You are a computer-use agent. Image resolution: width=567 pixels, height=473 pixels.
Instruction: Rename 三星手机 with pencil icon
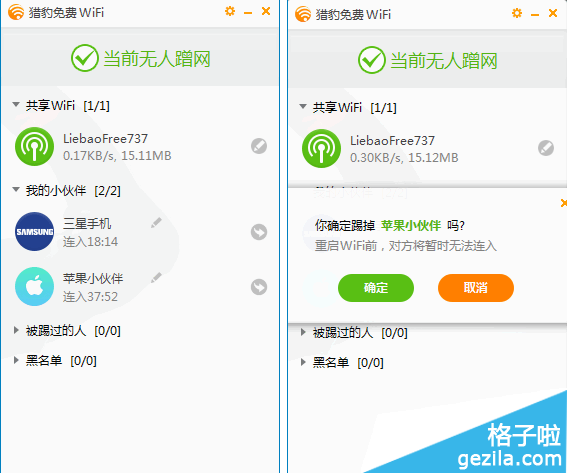tap(156, 223)
